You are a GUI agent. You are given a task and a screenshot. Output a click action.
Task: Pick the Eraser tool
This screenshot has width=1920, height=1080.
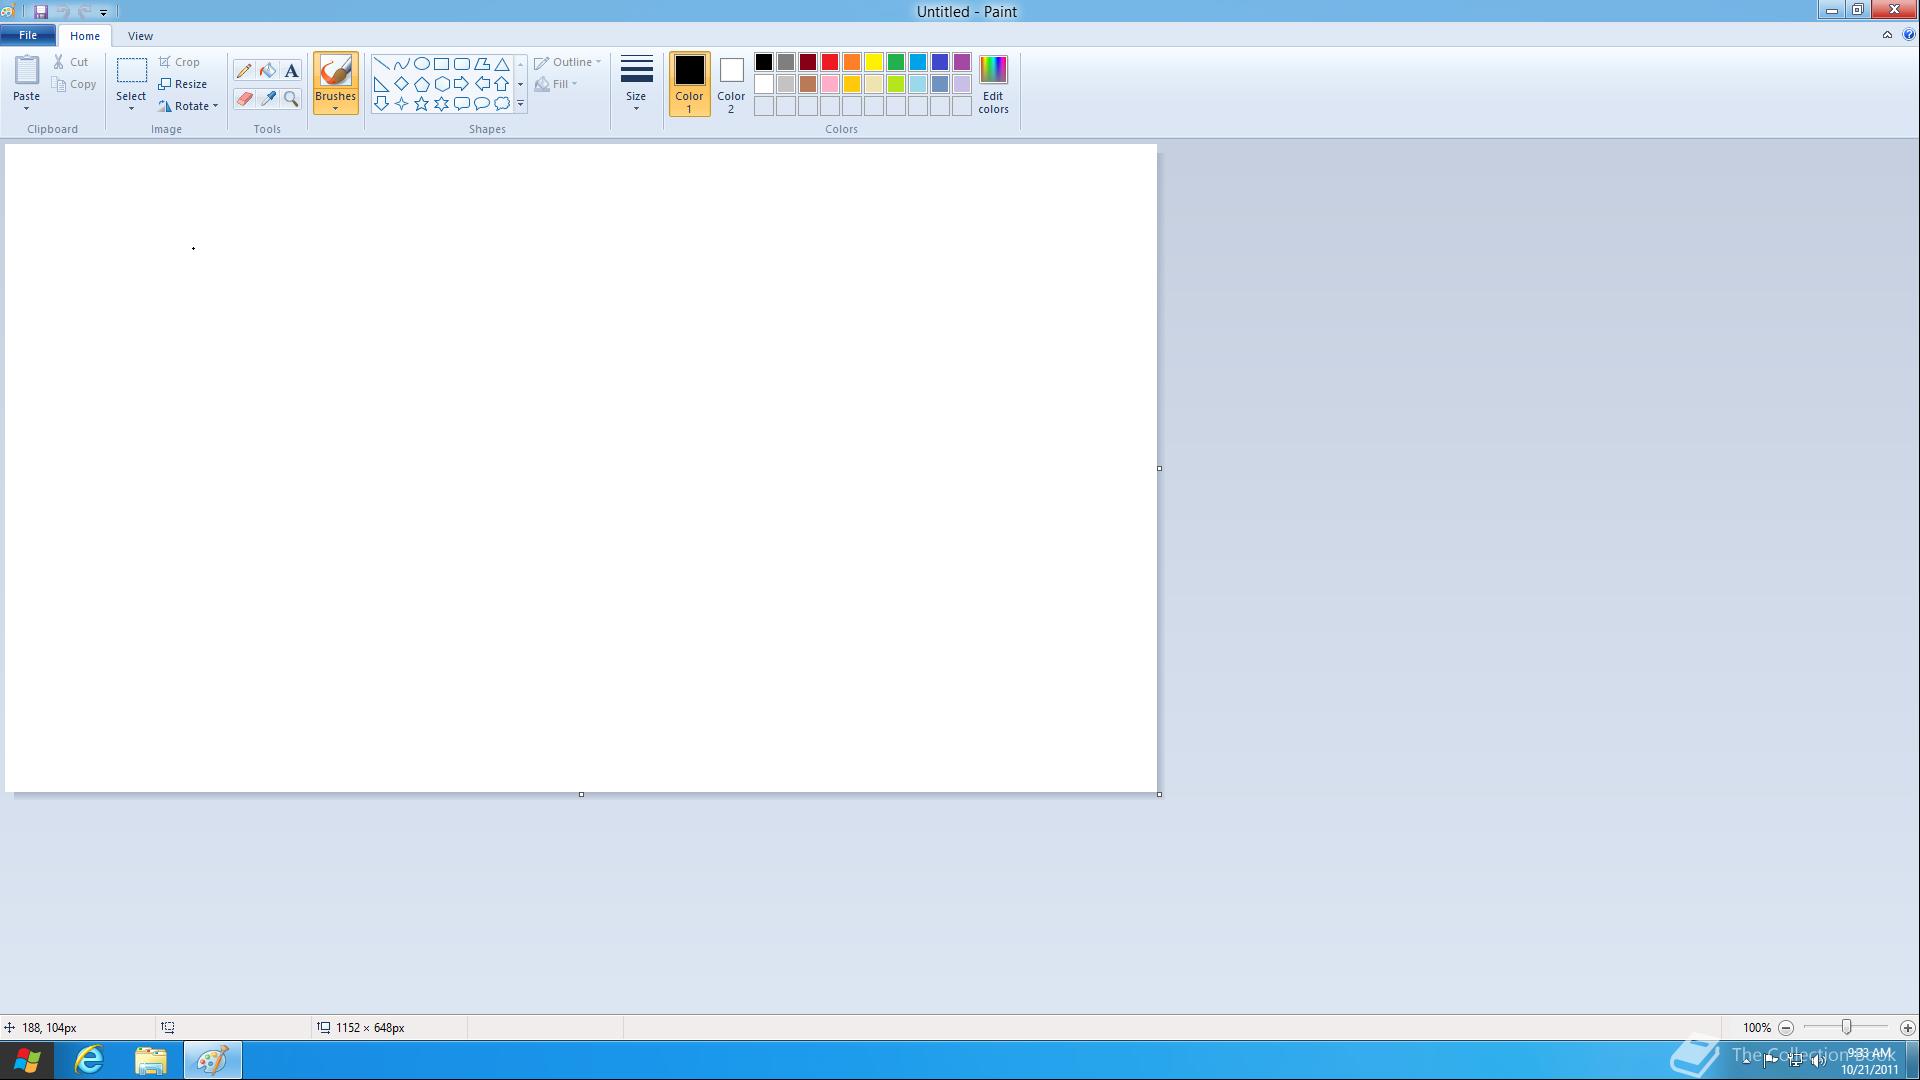coord(244,98)
